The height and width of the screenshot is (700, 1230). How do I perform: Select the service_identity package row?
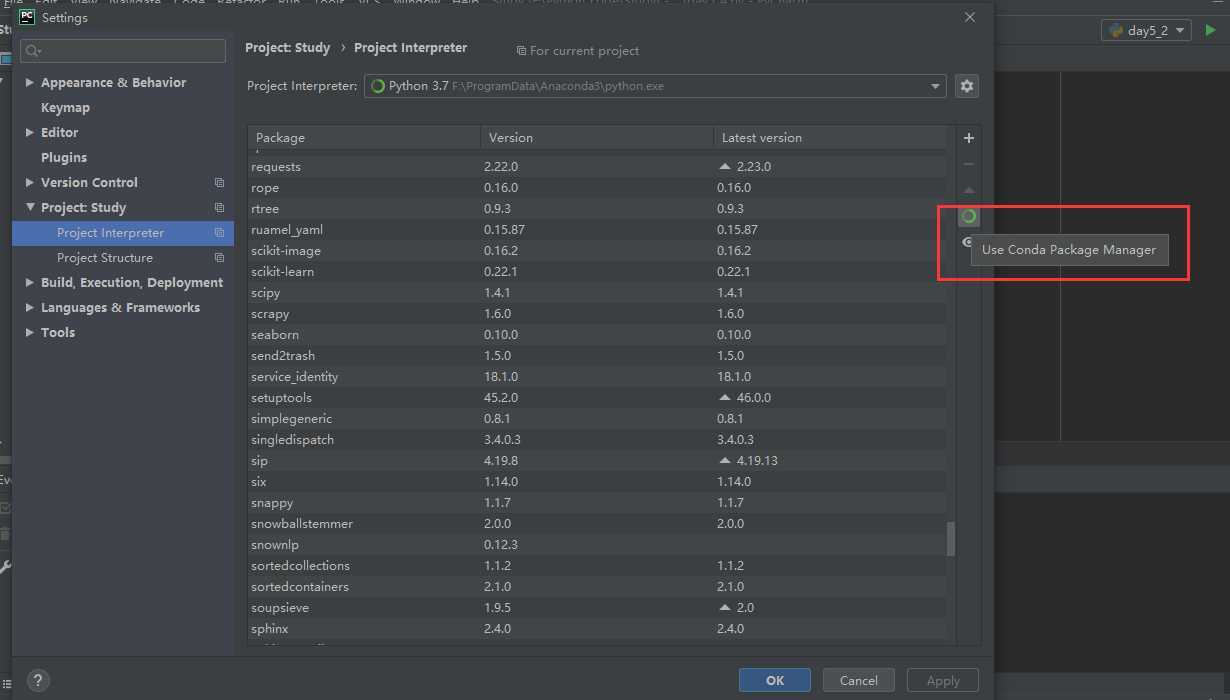click(597, 377)
